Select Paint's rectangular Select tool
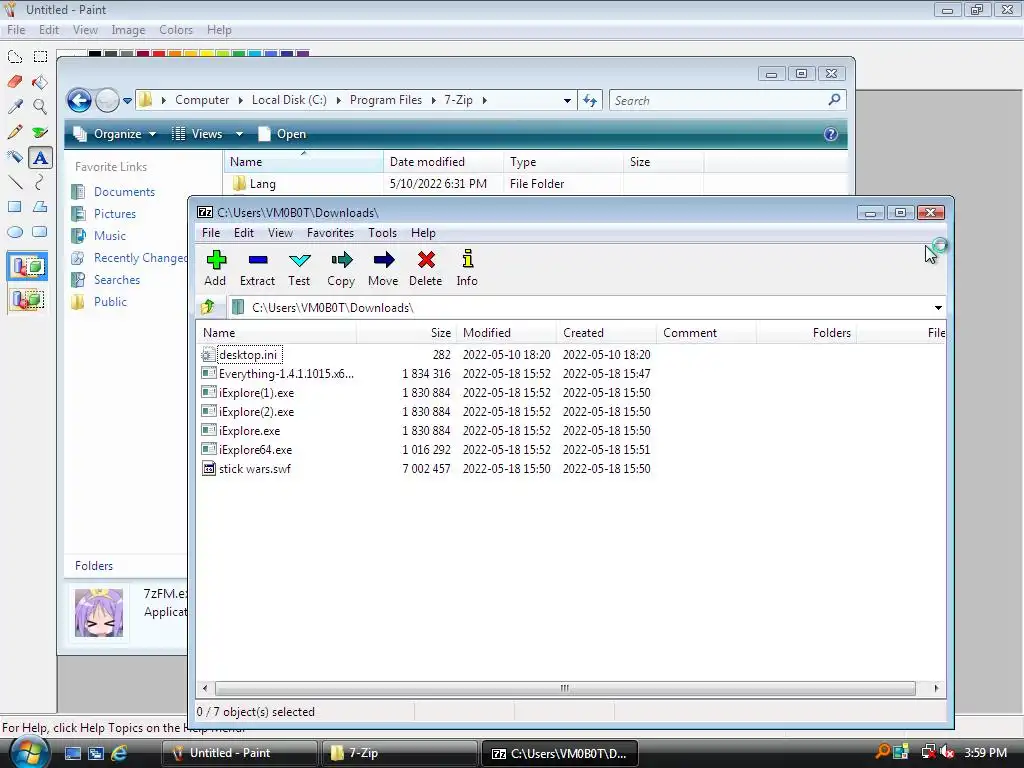Viewport: 1024px width, 768px height. point(40,57)
